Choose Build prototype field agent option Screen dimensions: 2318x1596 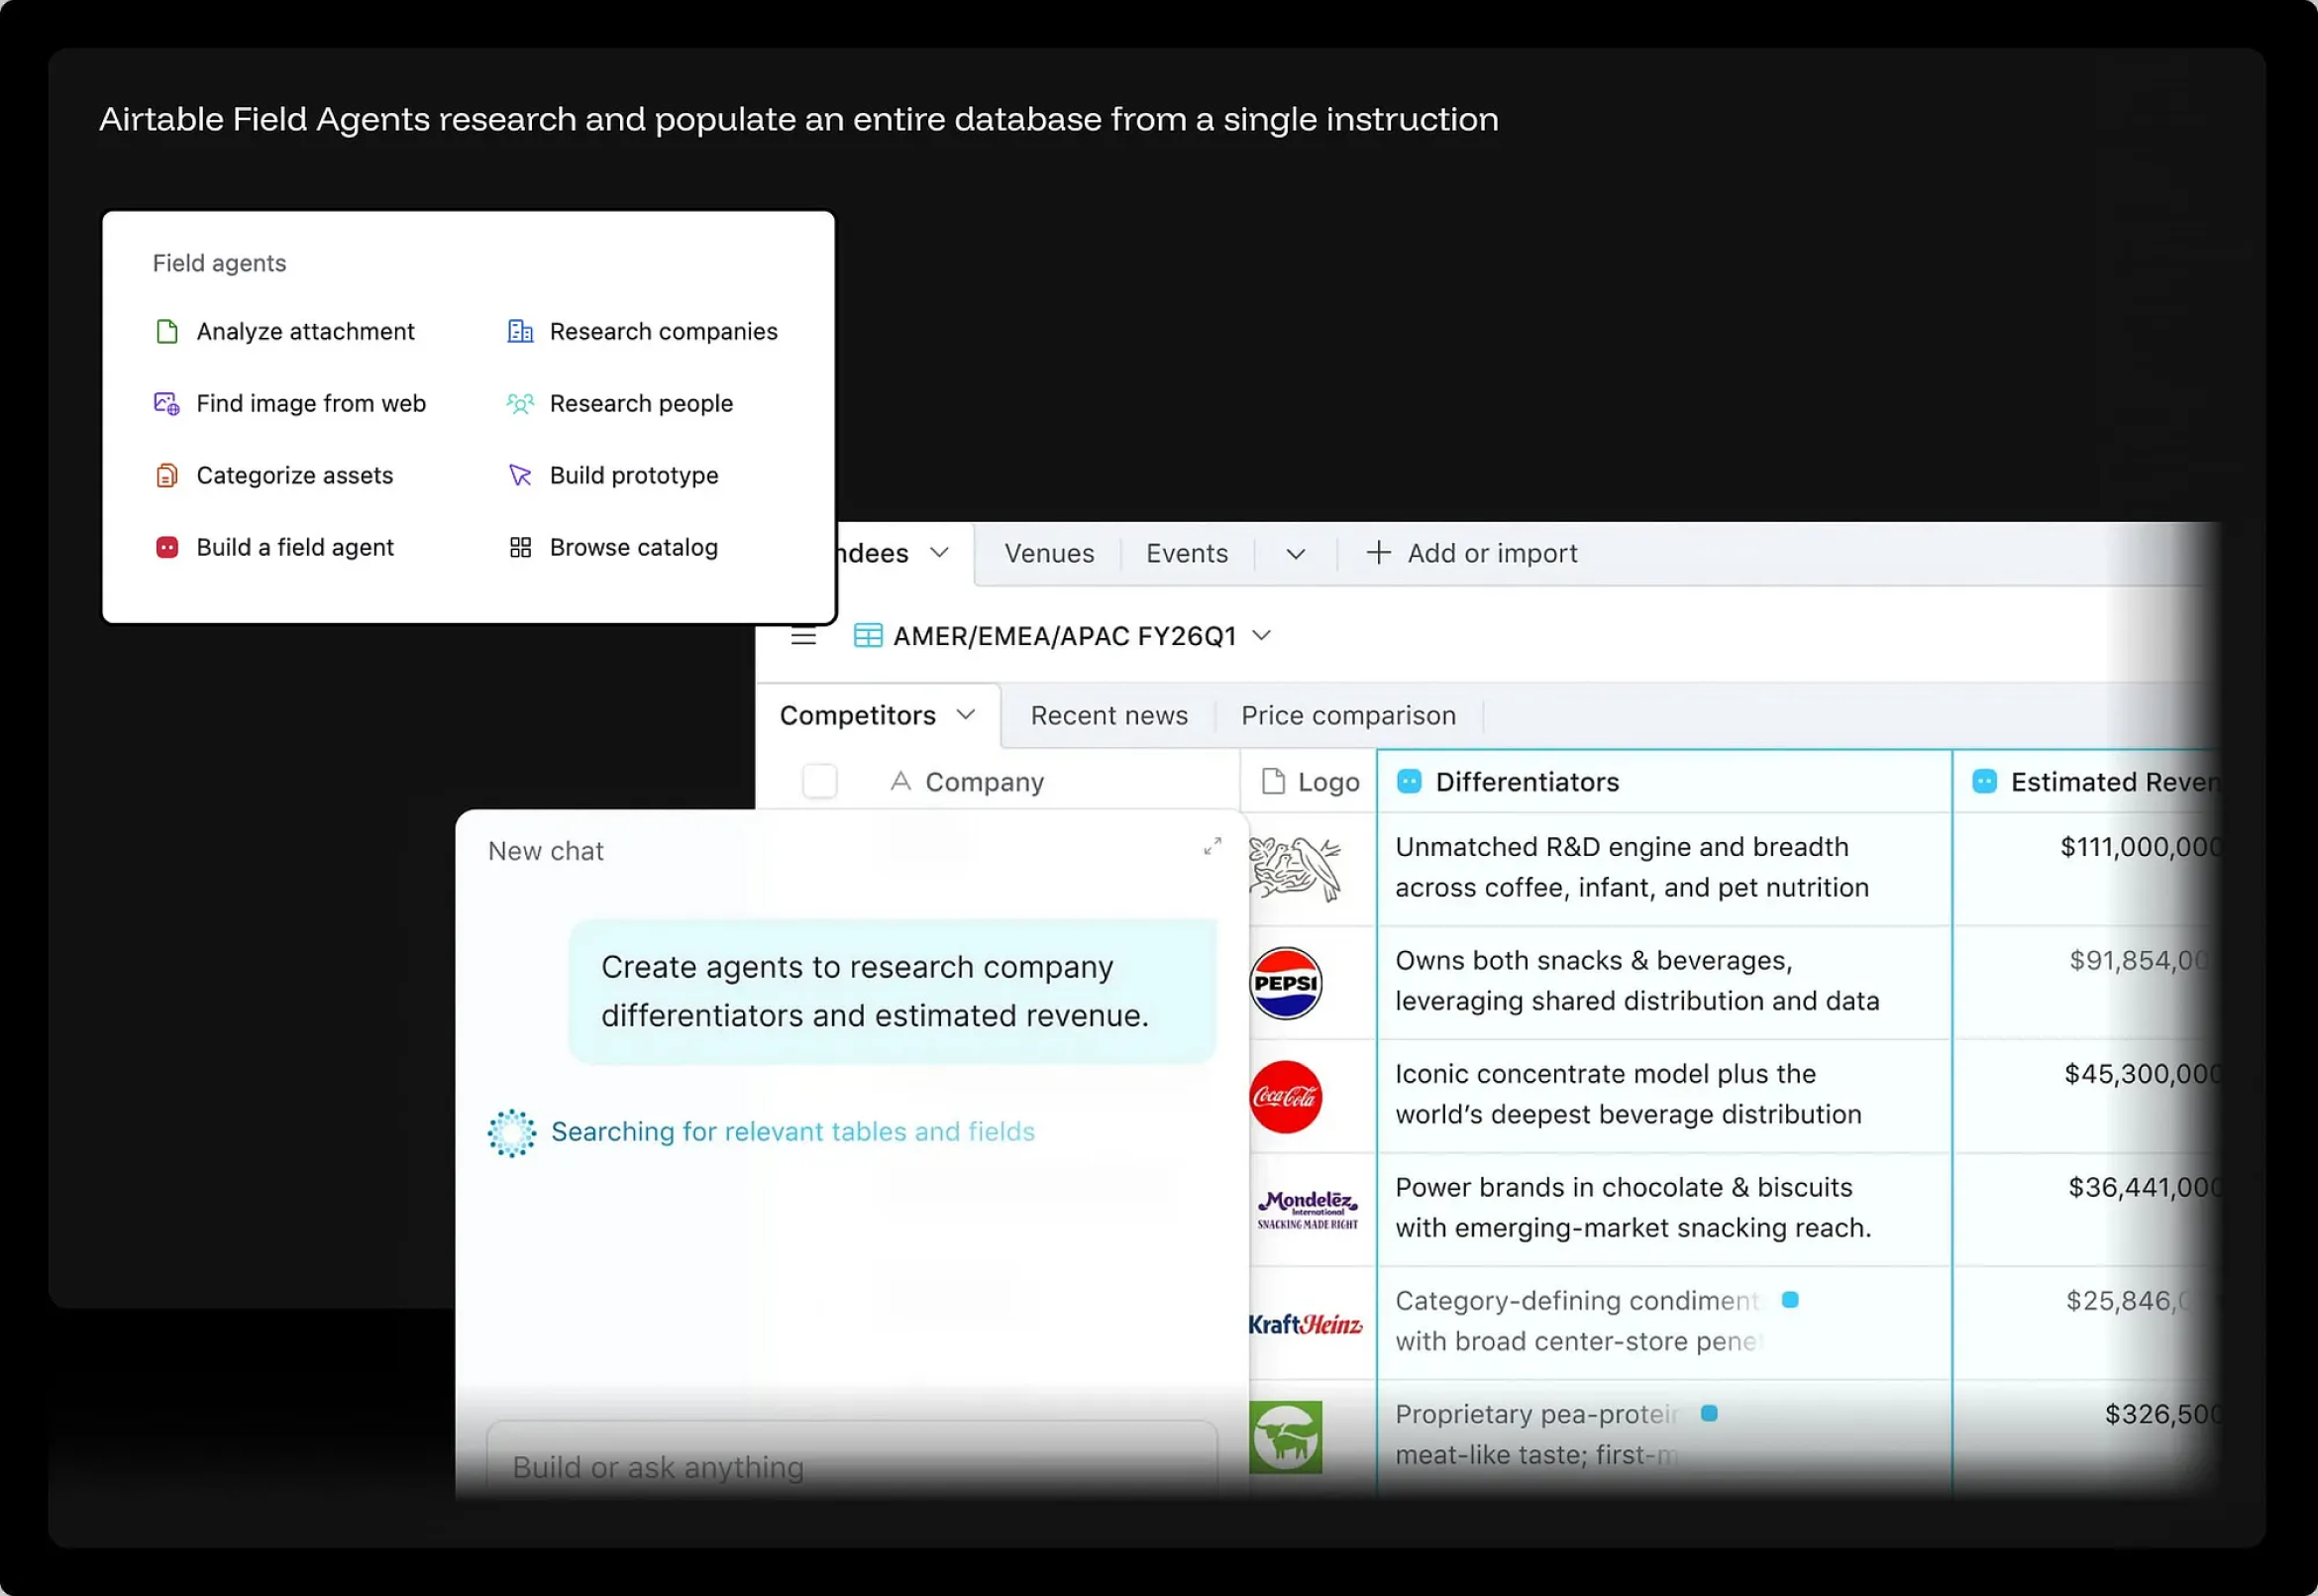(613, 475)
